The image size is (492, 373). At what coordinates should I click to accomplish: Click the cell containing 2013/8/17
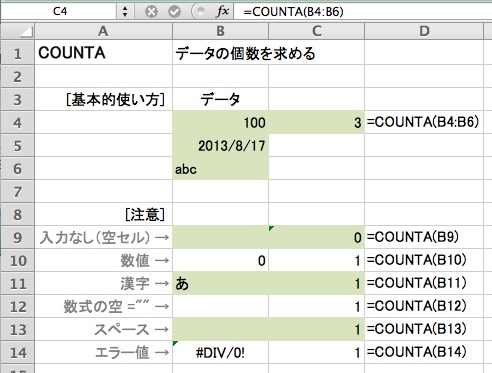pos(220,146)
